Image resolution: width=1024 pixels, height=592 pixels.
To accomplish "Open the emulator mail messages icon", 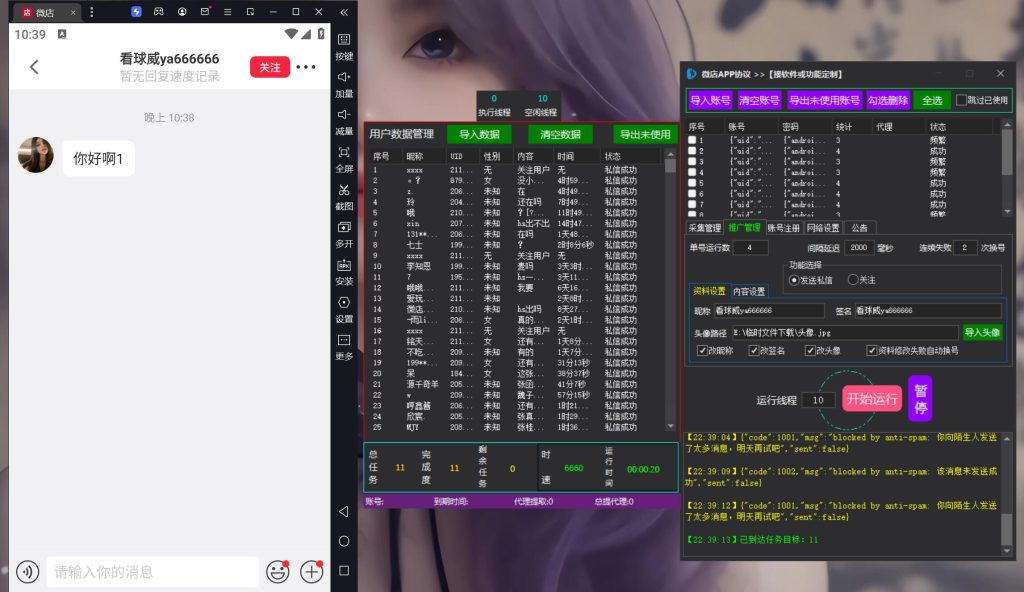I will pyautogui.click(x=205, y=12).
